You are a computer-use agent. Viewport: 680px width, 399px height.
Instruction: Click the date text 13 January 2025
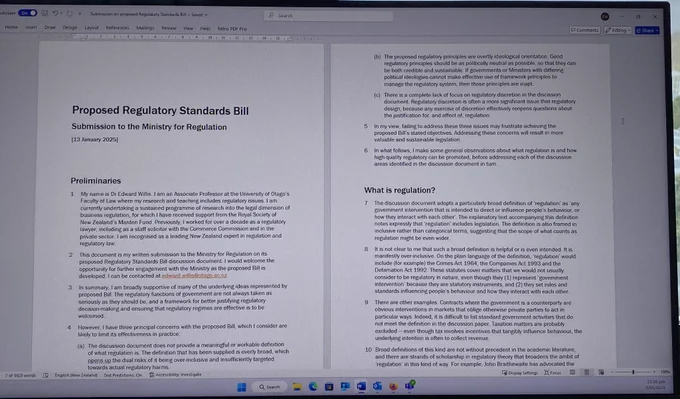95,139
